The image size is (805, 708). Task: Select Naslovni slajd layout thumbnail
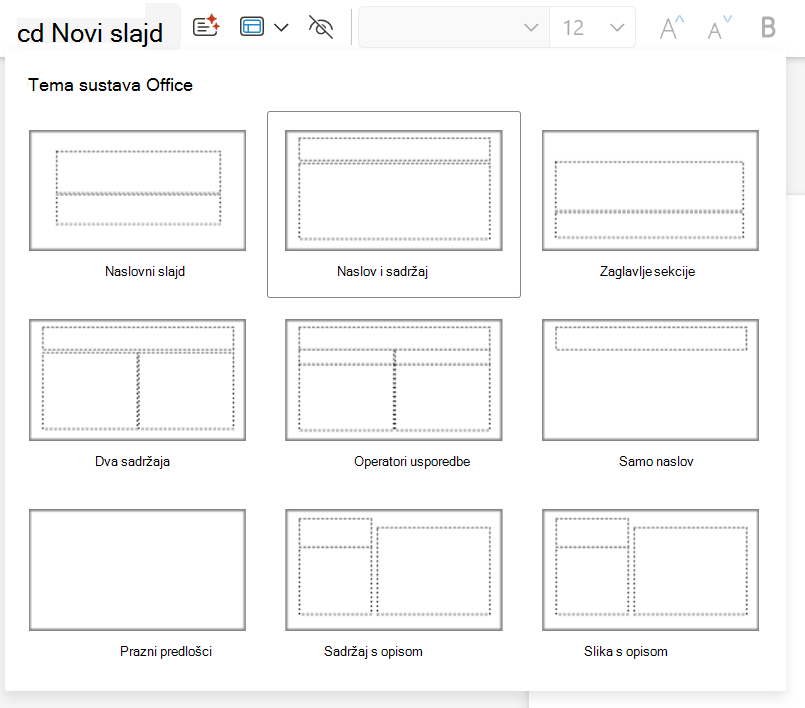point(137,190)
